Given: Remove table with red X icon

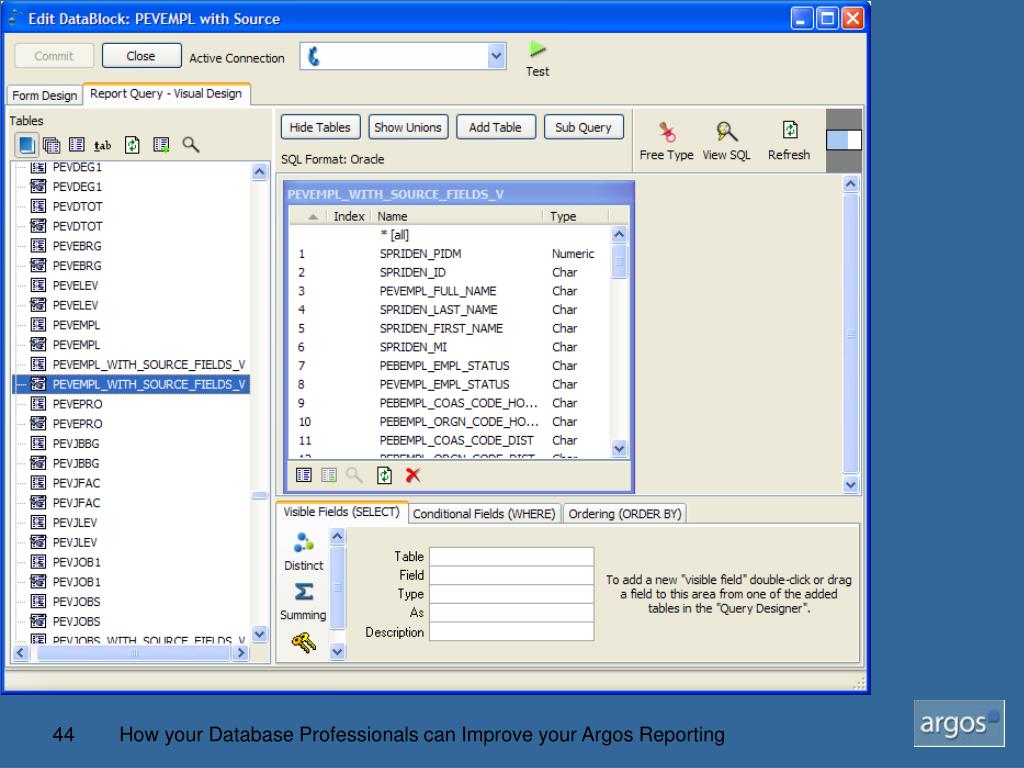Looking at the screenshot, I should (x=413, y=475).
